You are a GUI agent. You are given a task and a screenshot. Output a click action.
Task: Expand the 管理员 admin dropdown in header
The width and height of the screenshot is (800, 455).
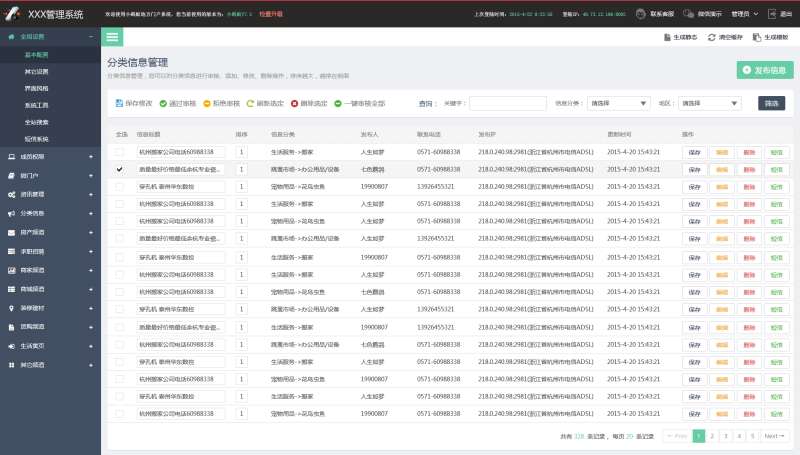(745, 14)
